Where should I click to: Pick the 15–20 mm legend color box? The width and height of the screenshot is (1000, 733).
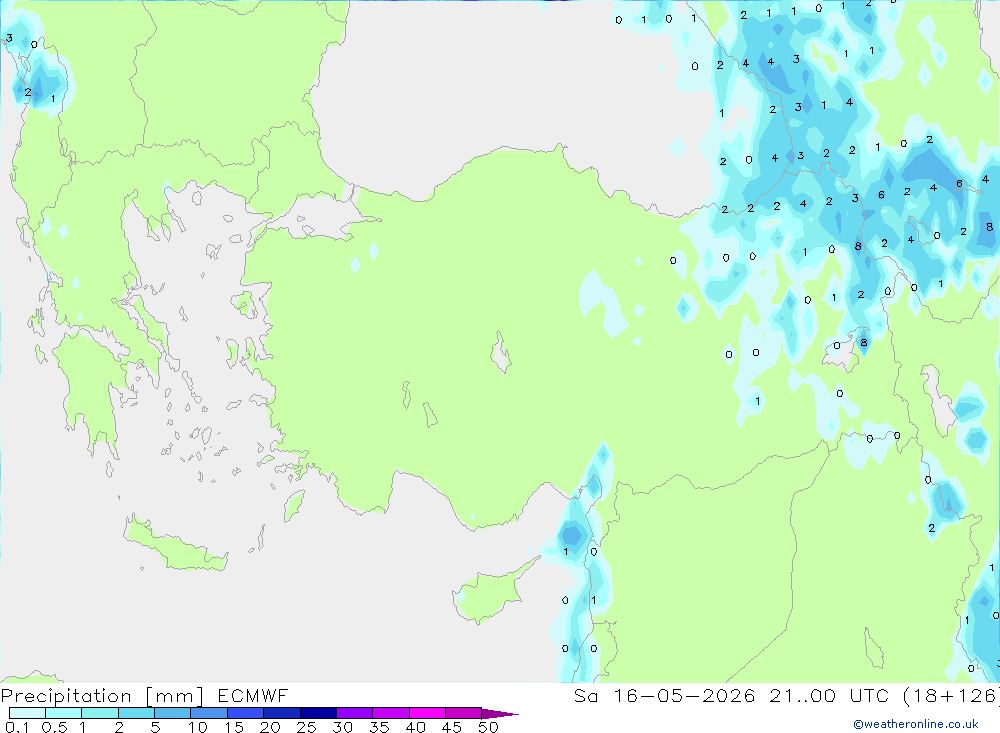click(246, 713)
